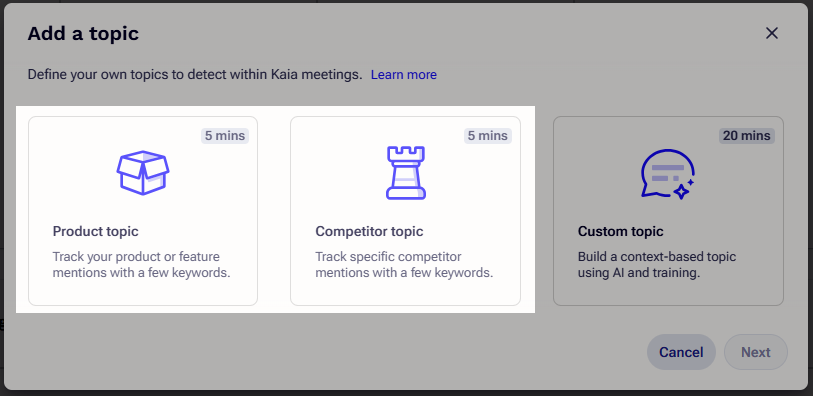This screenshot has height=396, width=813.
Task: Select the Custom topic card title
Action: (x=621, y=231)
